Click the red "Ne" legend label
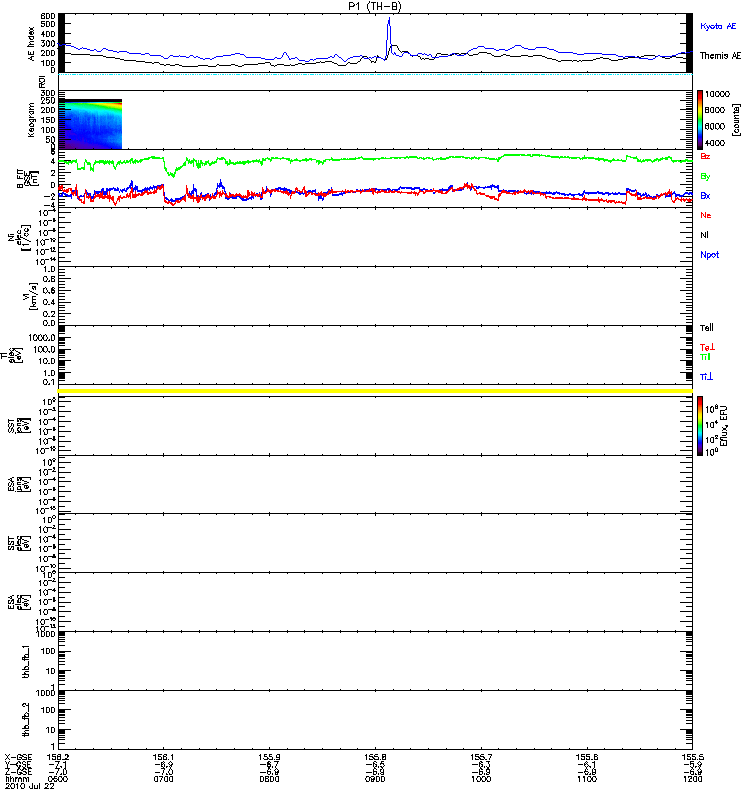 (706, 215)
